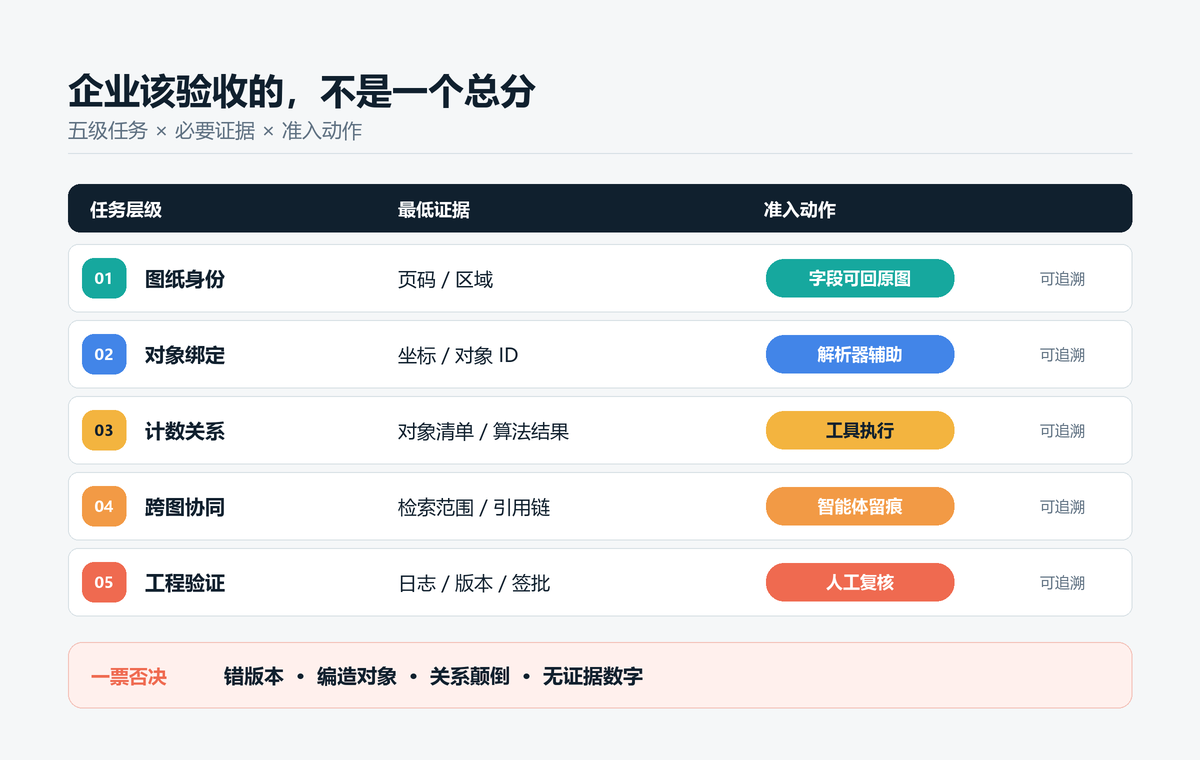Click the 一票否决 label
This screenshot has height=760, width=1200.
pyautogui.click(x=128, y=676)
